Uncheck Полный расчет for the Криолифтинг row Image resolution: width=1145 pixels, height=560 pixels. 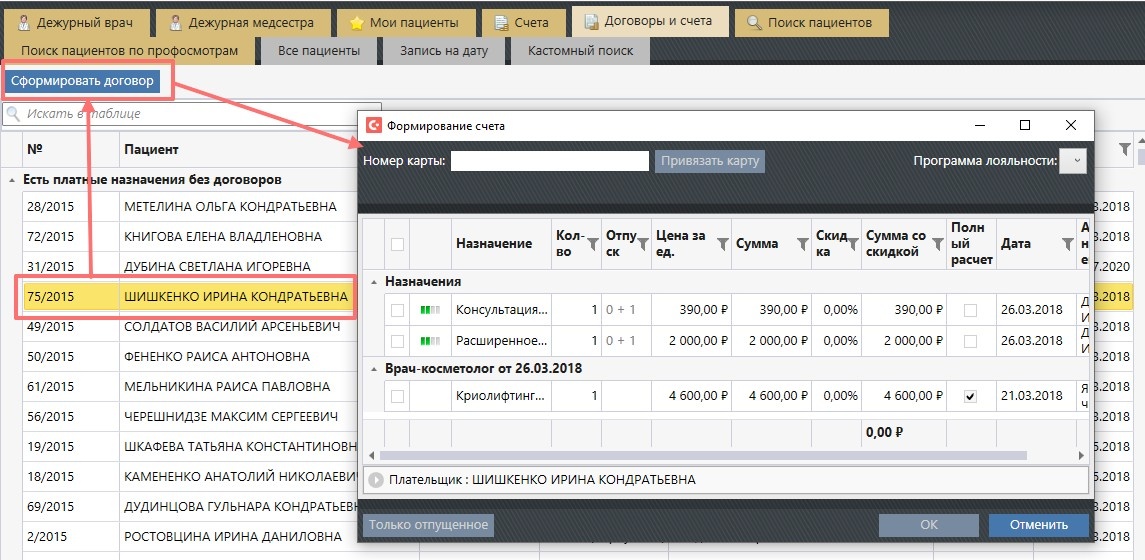(x=970, y=396)
